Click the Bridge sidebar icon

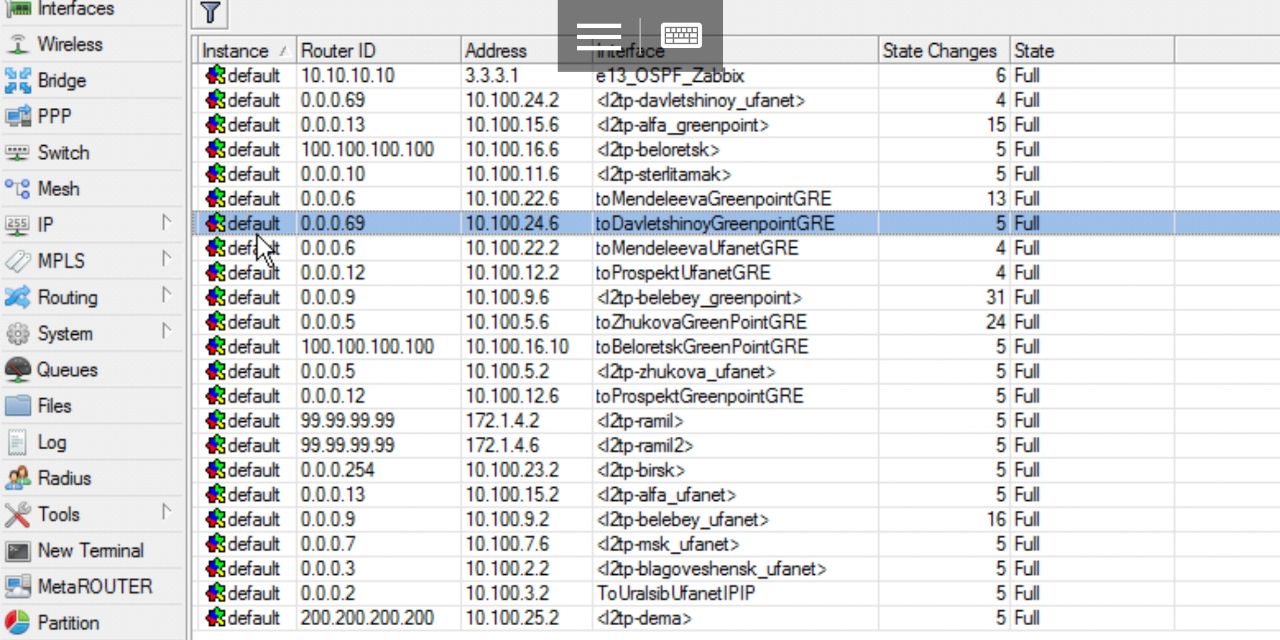pos(17,80)
